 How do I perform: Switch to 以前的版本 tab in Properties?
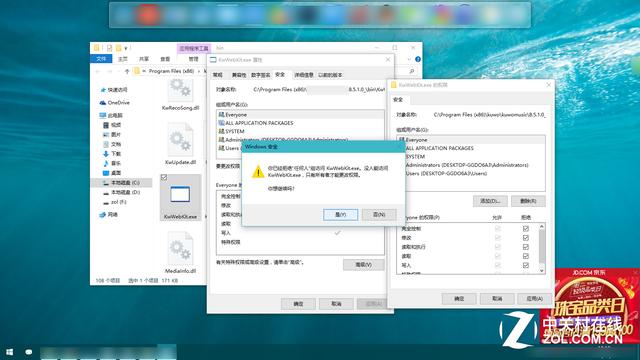(330, 75)
